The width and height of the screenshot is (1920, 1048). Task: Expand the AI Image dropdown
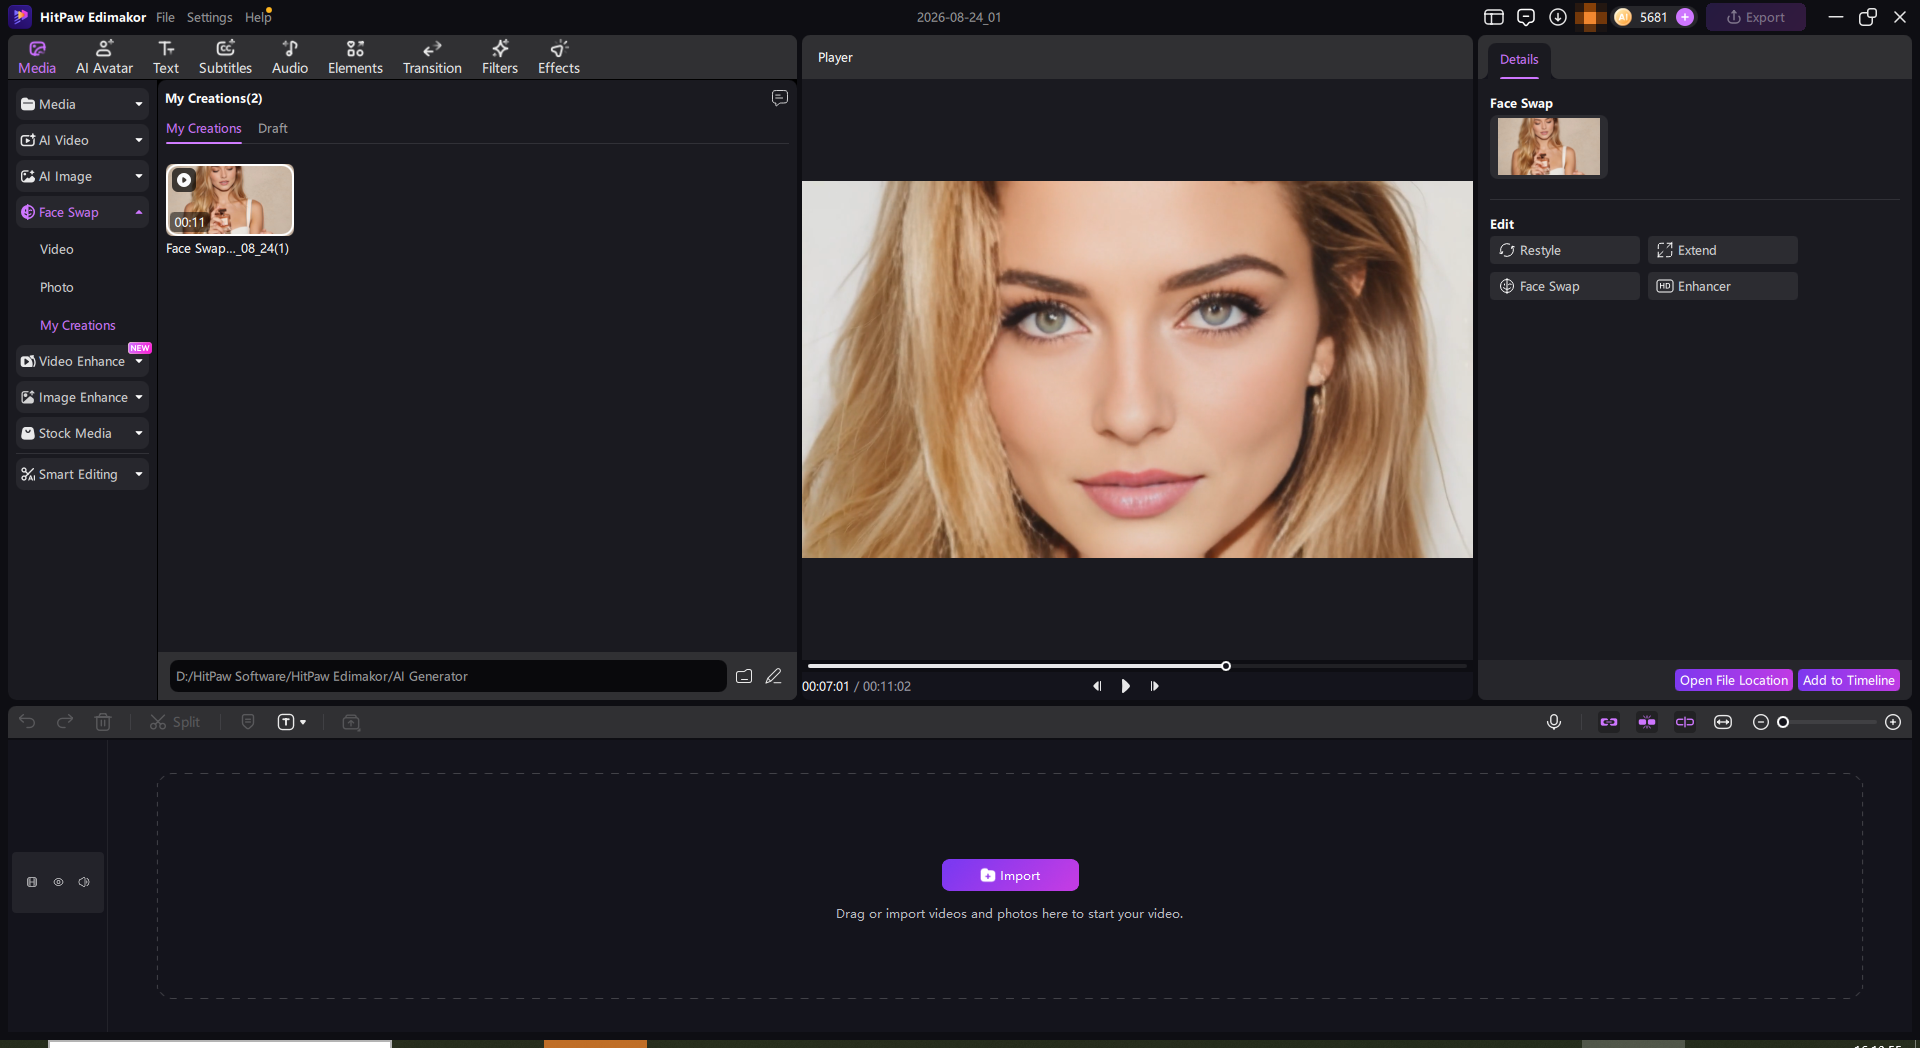(82, 176)
